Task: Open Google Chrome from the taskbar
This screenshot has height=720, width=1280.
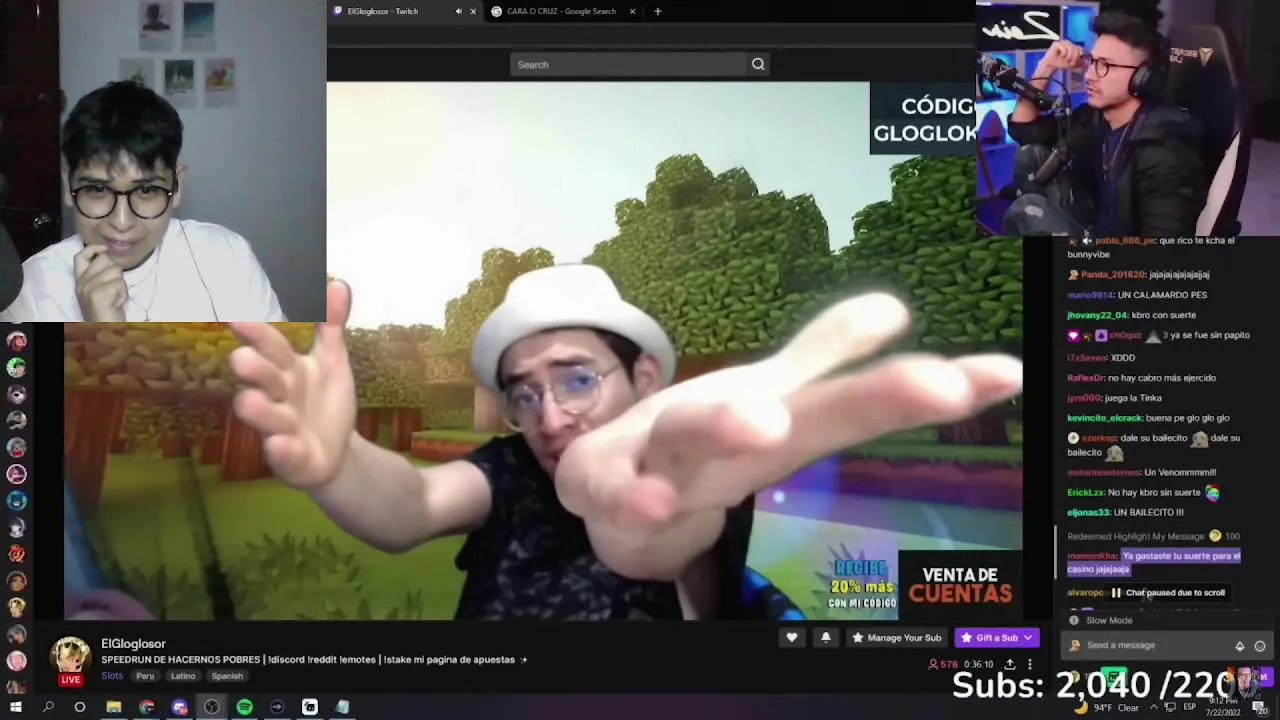Action: coord(147,707)
